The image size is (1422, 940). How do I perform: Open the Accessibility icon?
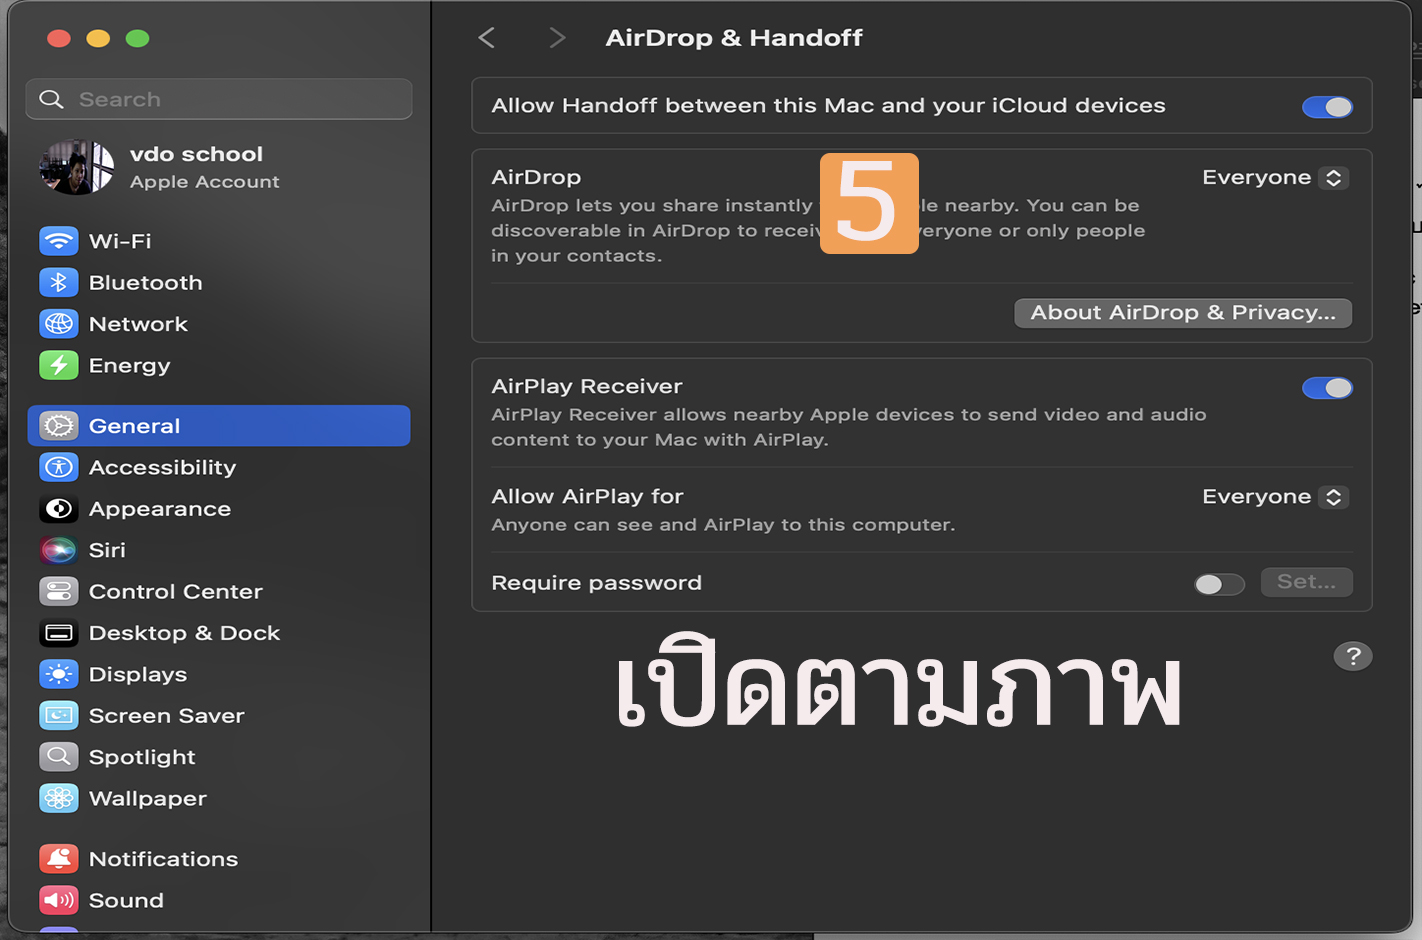[x=59, y=467]
